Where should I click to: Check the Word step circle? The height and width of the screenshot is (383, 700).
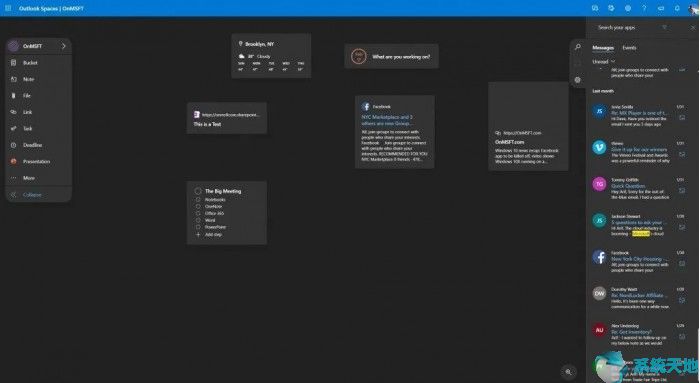[198, 220]
